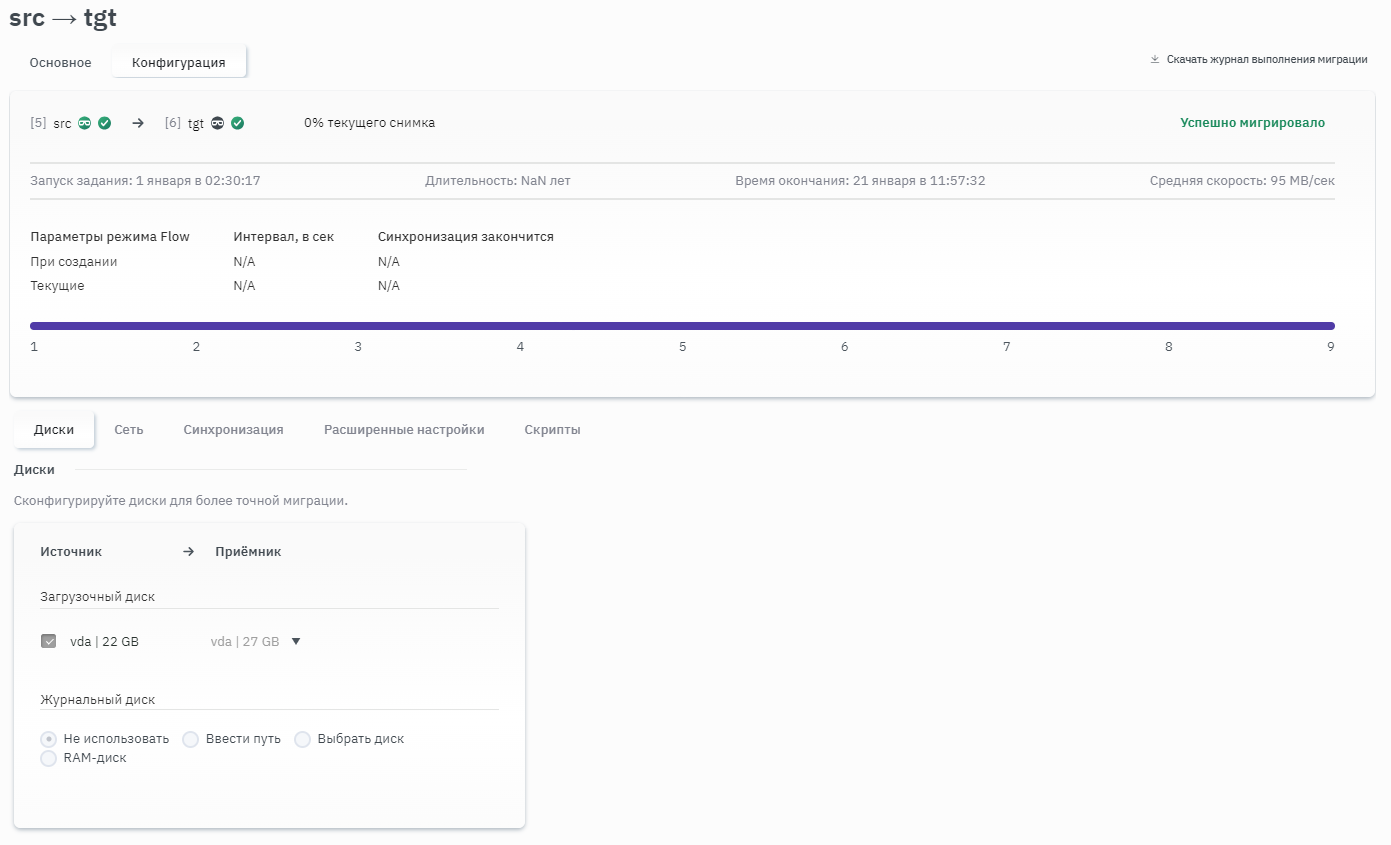Open the Сеть settings tab
1391x845 pixels.
(128, 430)
